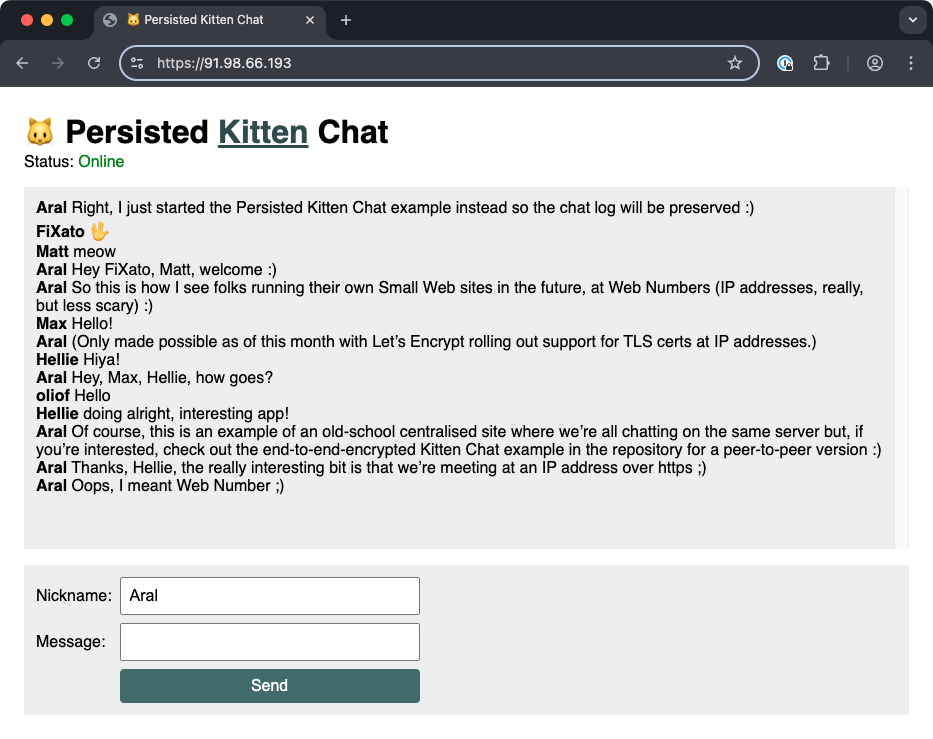Open the site information icon in address bar
Viewport: 933px width, 739px height.
137,63
